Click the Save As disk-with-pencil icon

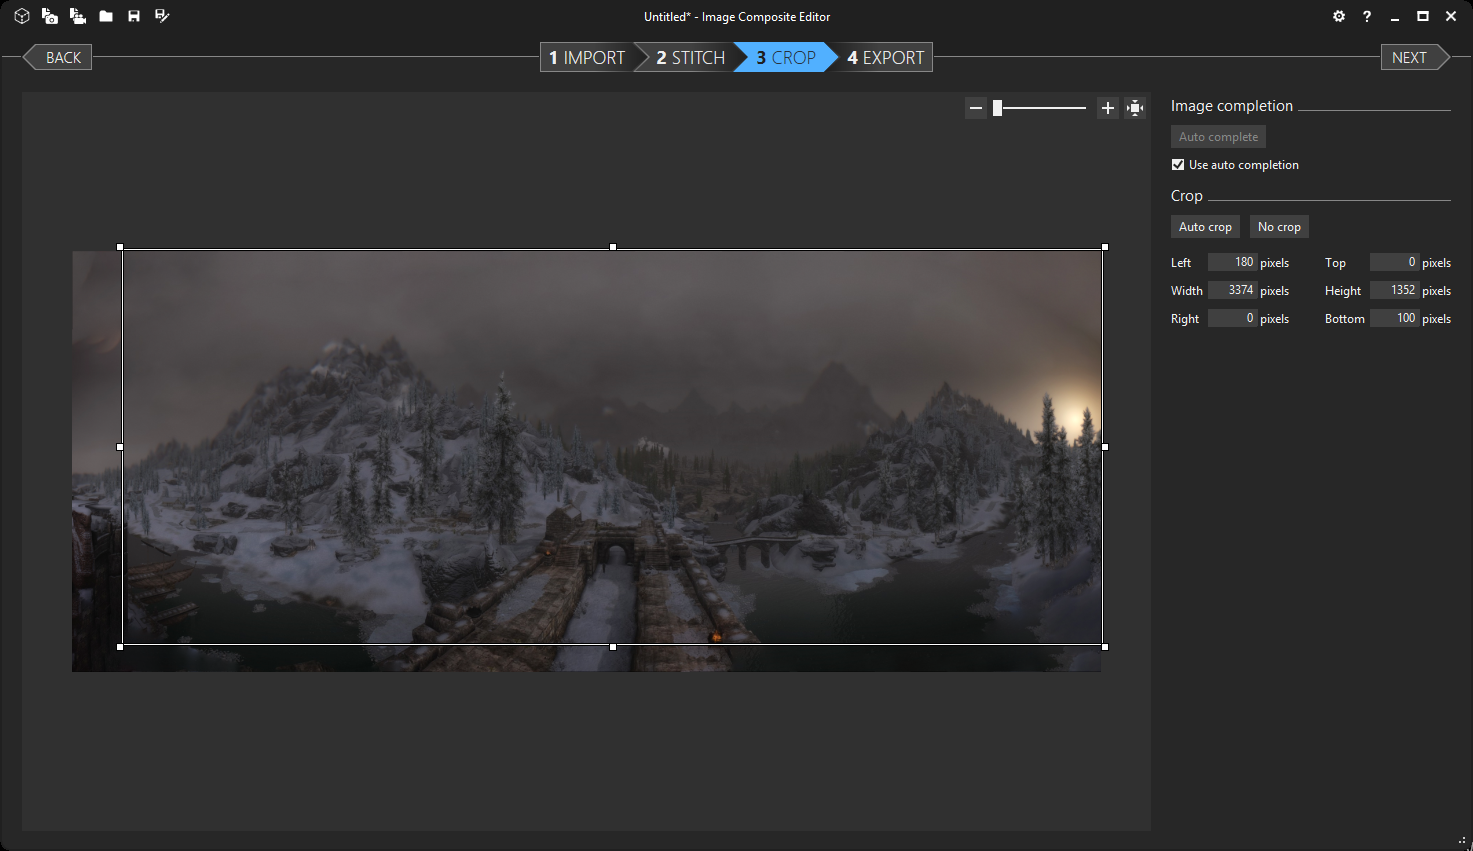tap(162, 16)
